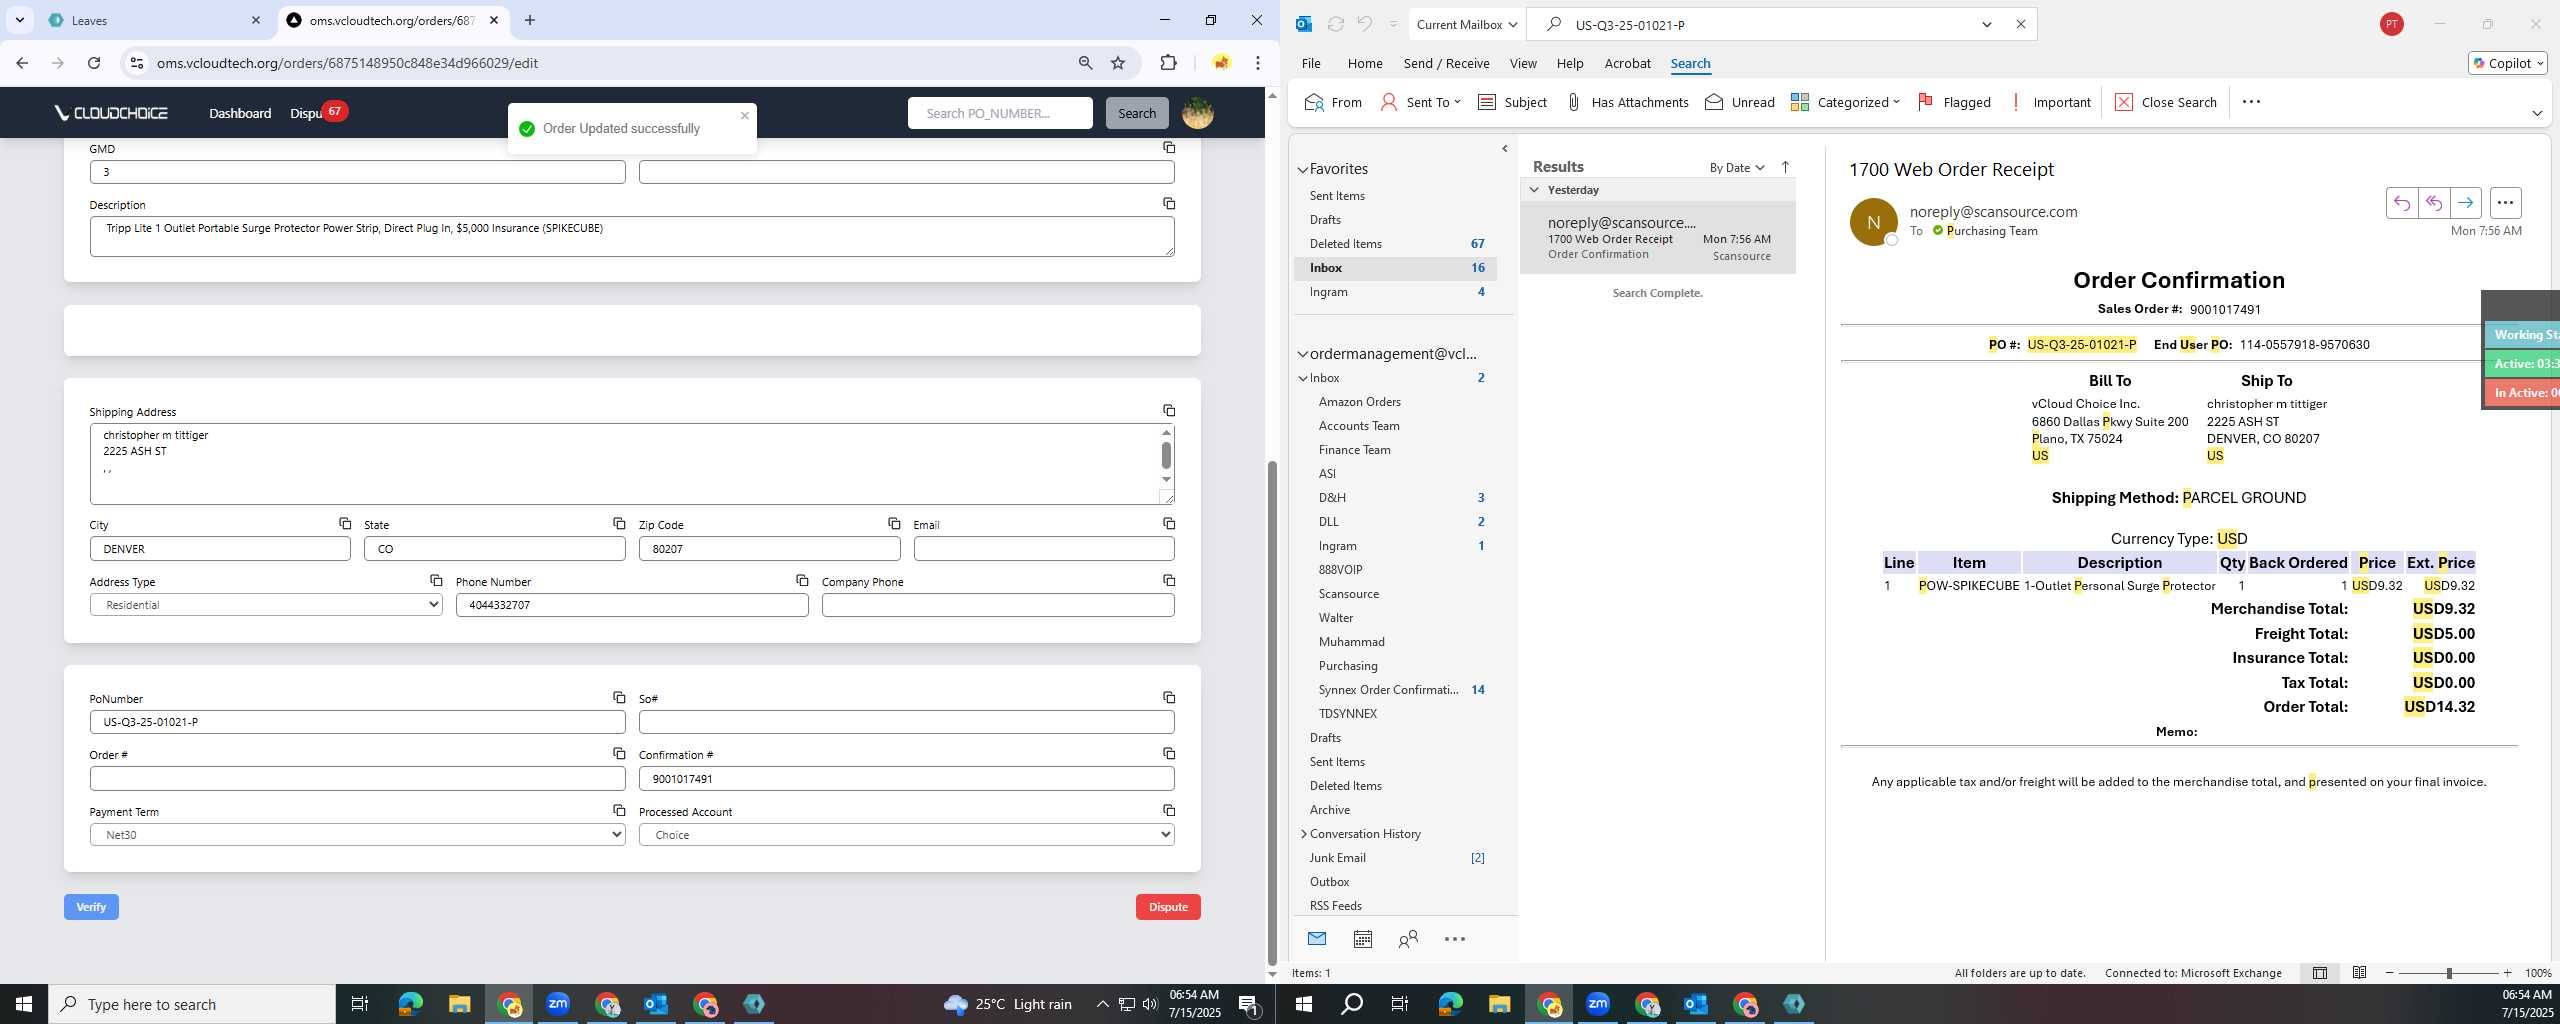2560x1024 pixels.
Task: Open the Outlook People view
Action: coord(1408,938)
